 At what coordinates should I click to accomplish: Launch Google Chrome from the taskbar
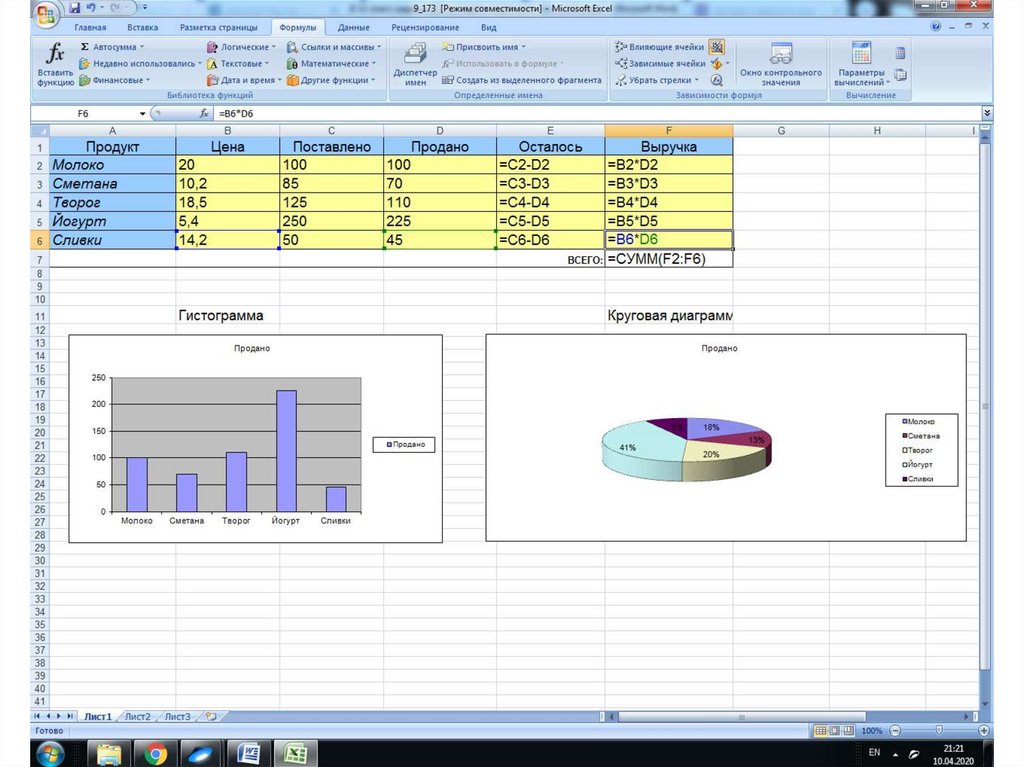coord(155,752)
